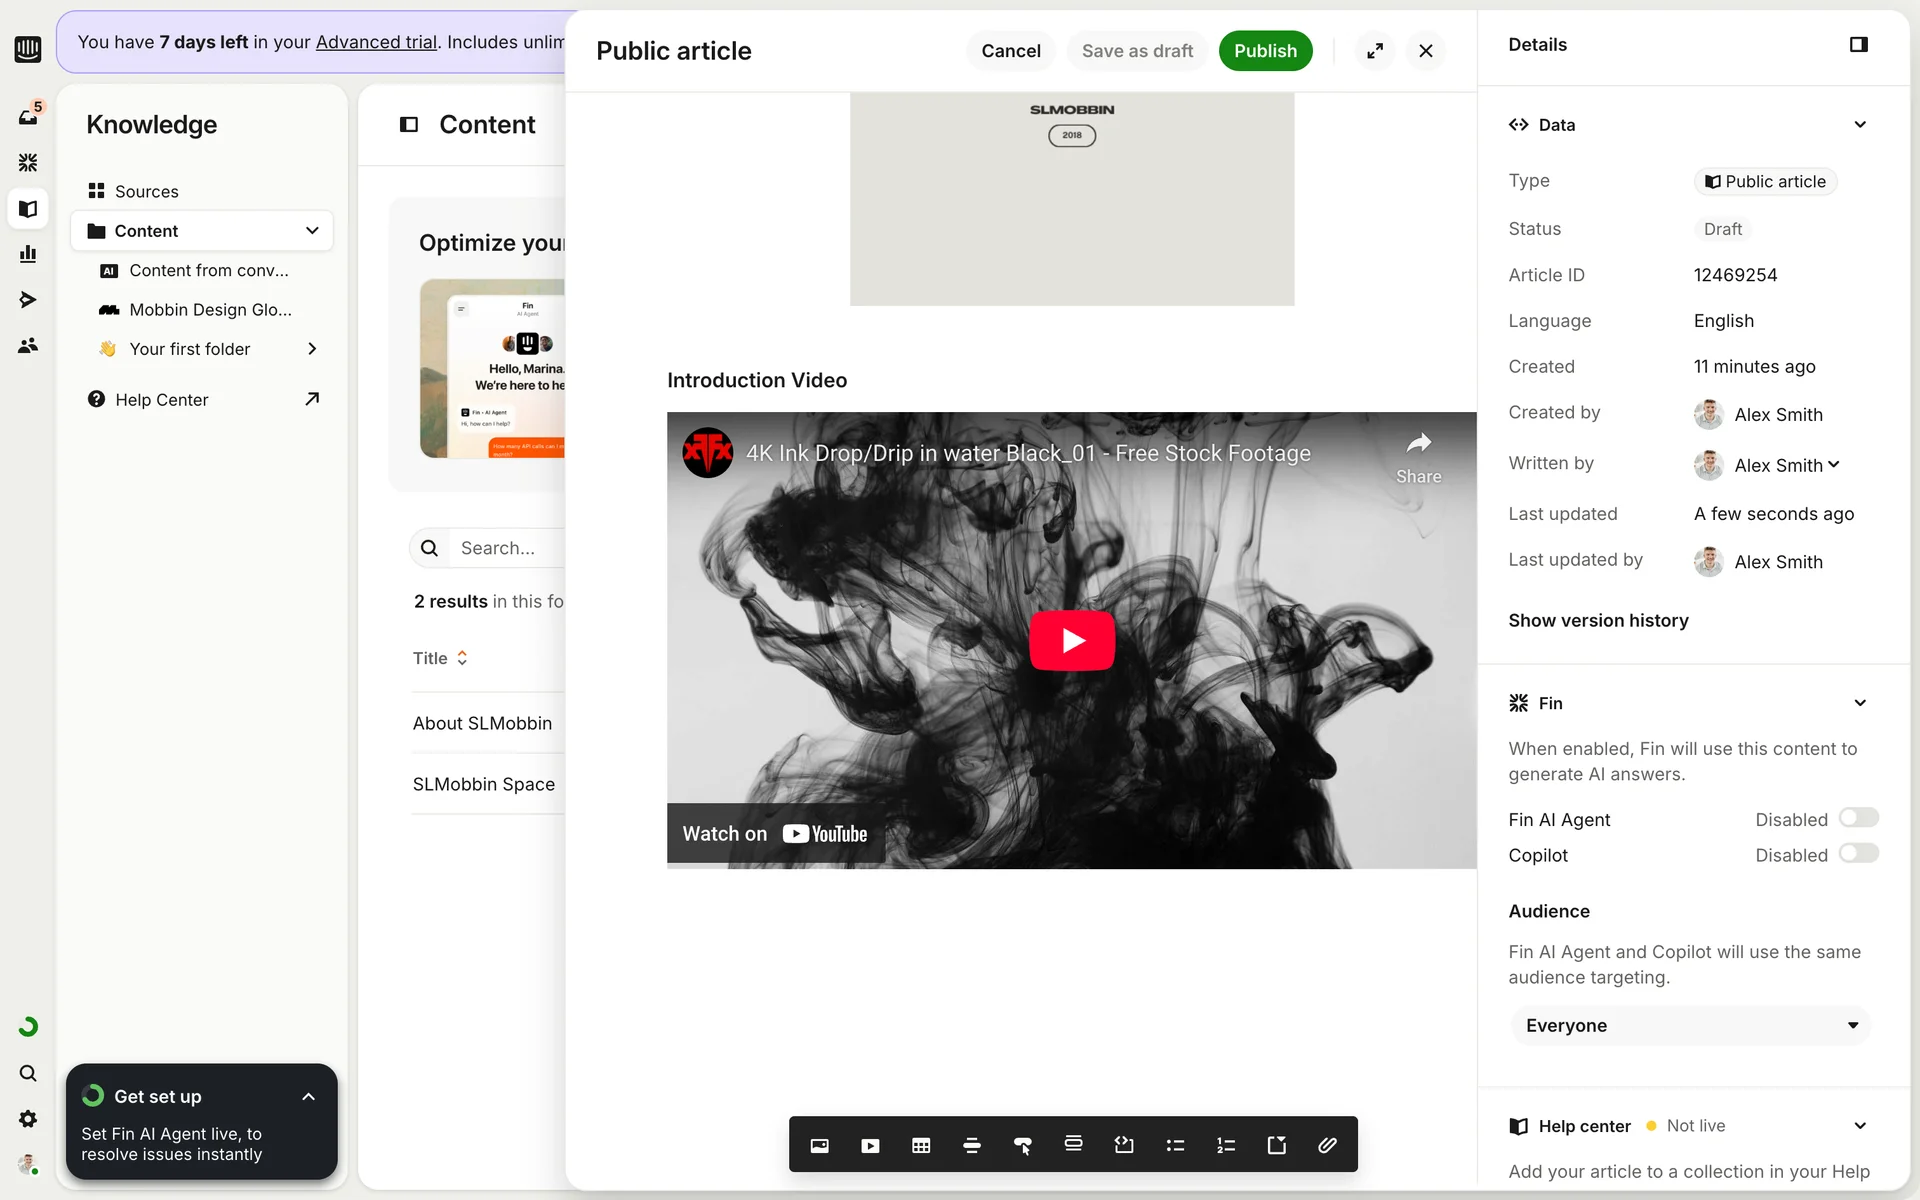This screenshot has height=1200, width=1920.
Task: Click Show version history
Action: point(1598,620)
